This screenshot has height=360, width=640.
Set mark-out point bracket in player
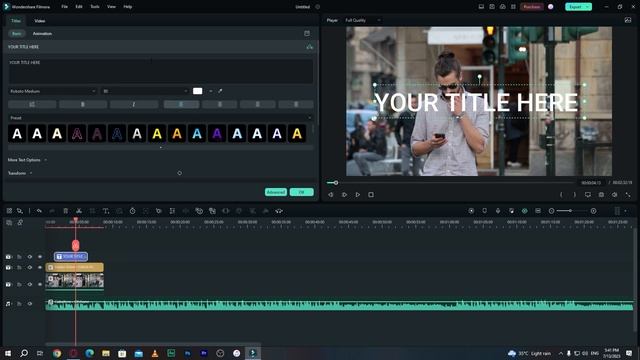point(575,195)
